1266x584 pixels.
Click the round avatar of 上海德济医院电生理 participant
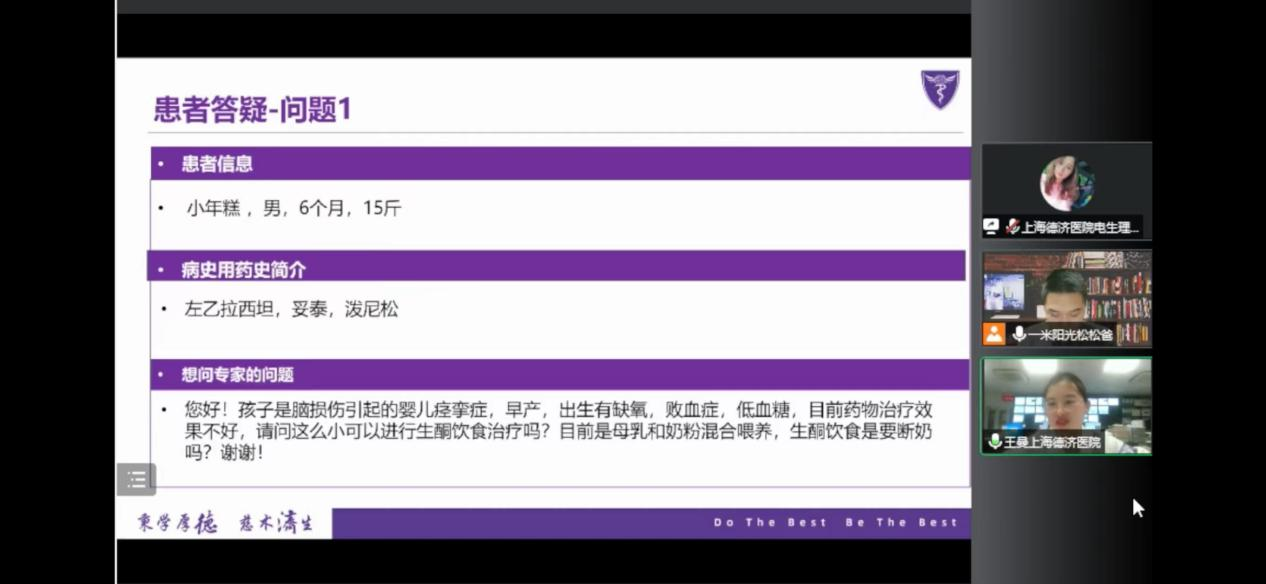(x=1066, y=183)
